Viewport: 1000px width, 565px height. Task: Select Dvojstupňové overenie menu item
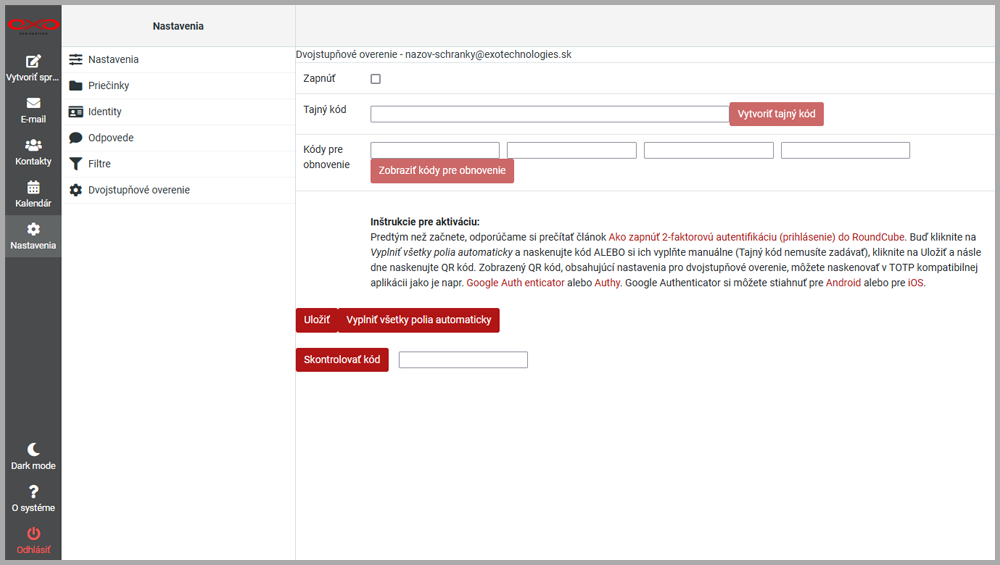(x=138, y=190)
